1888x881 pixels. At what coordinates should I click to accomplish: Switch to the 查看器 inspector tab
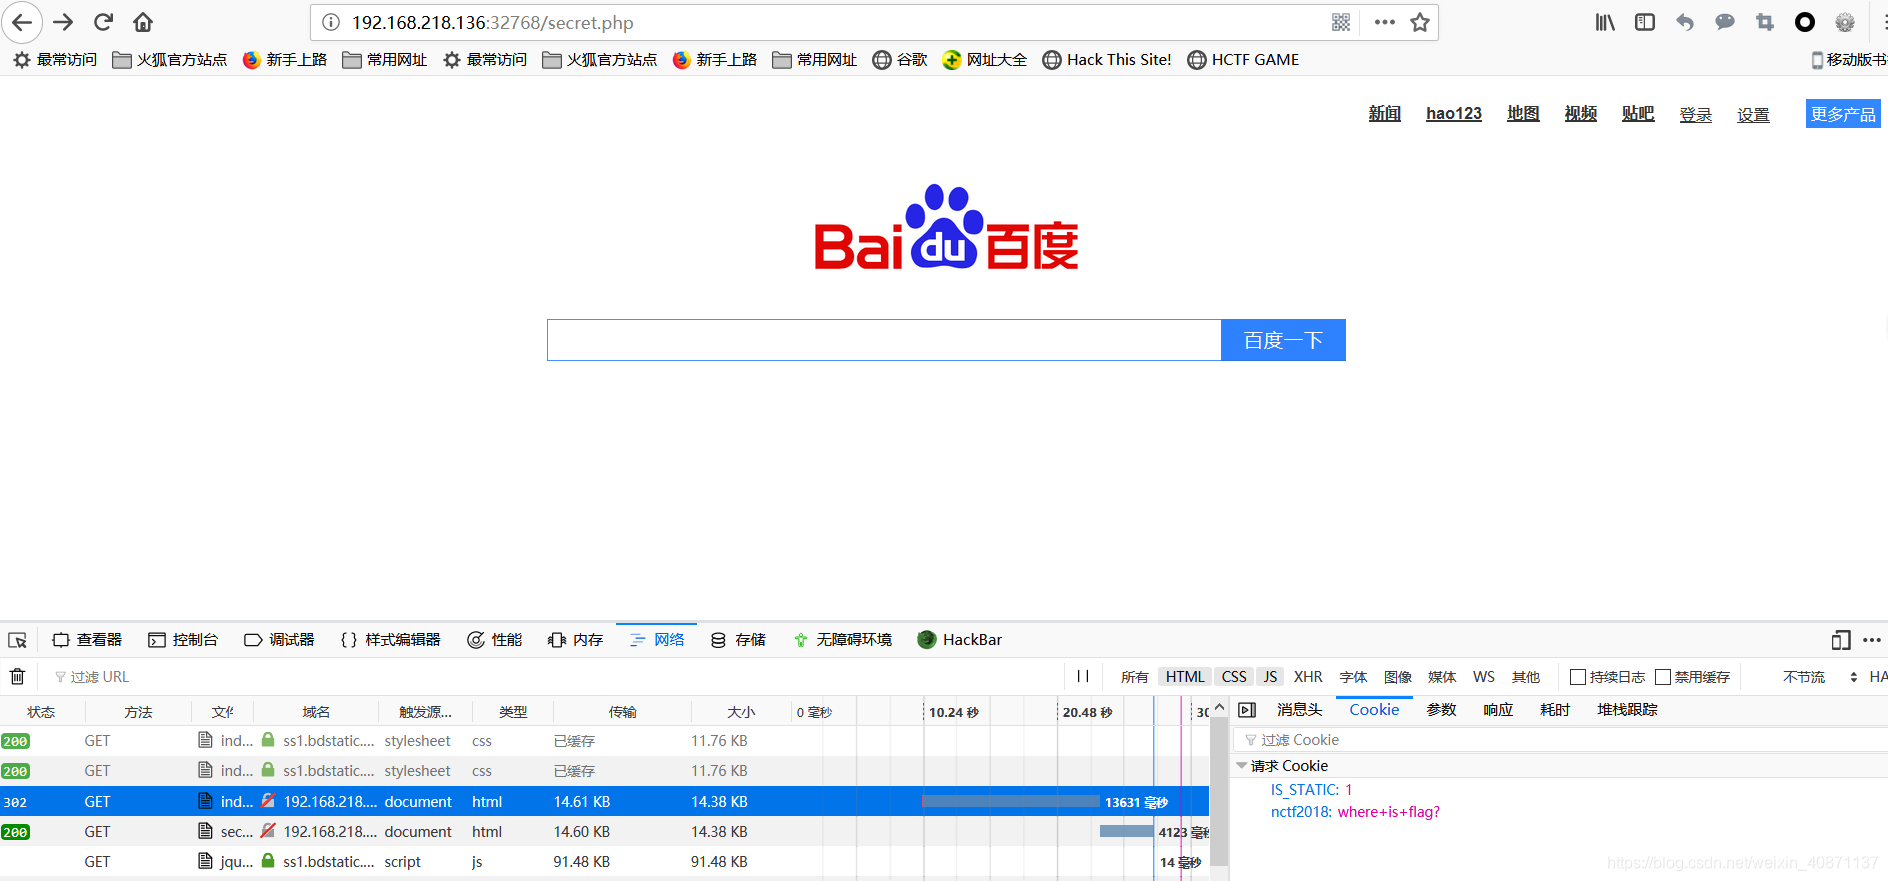pyautogui.click(x=87, y=640)
